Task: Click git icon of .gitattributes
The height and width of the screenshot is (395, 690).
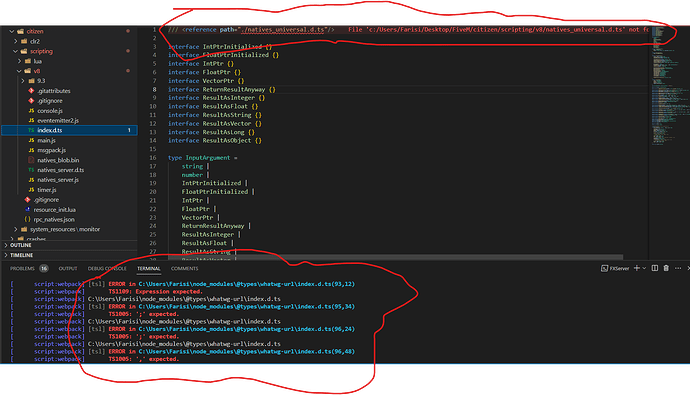Action: (x=31, y=91)
